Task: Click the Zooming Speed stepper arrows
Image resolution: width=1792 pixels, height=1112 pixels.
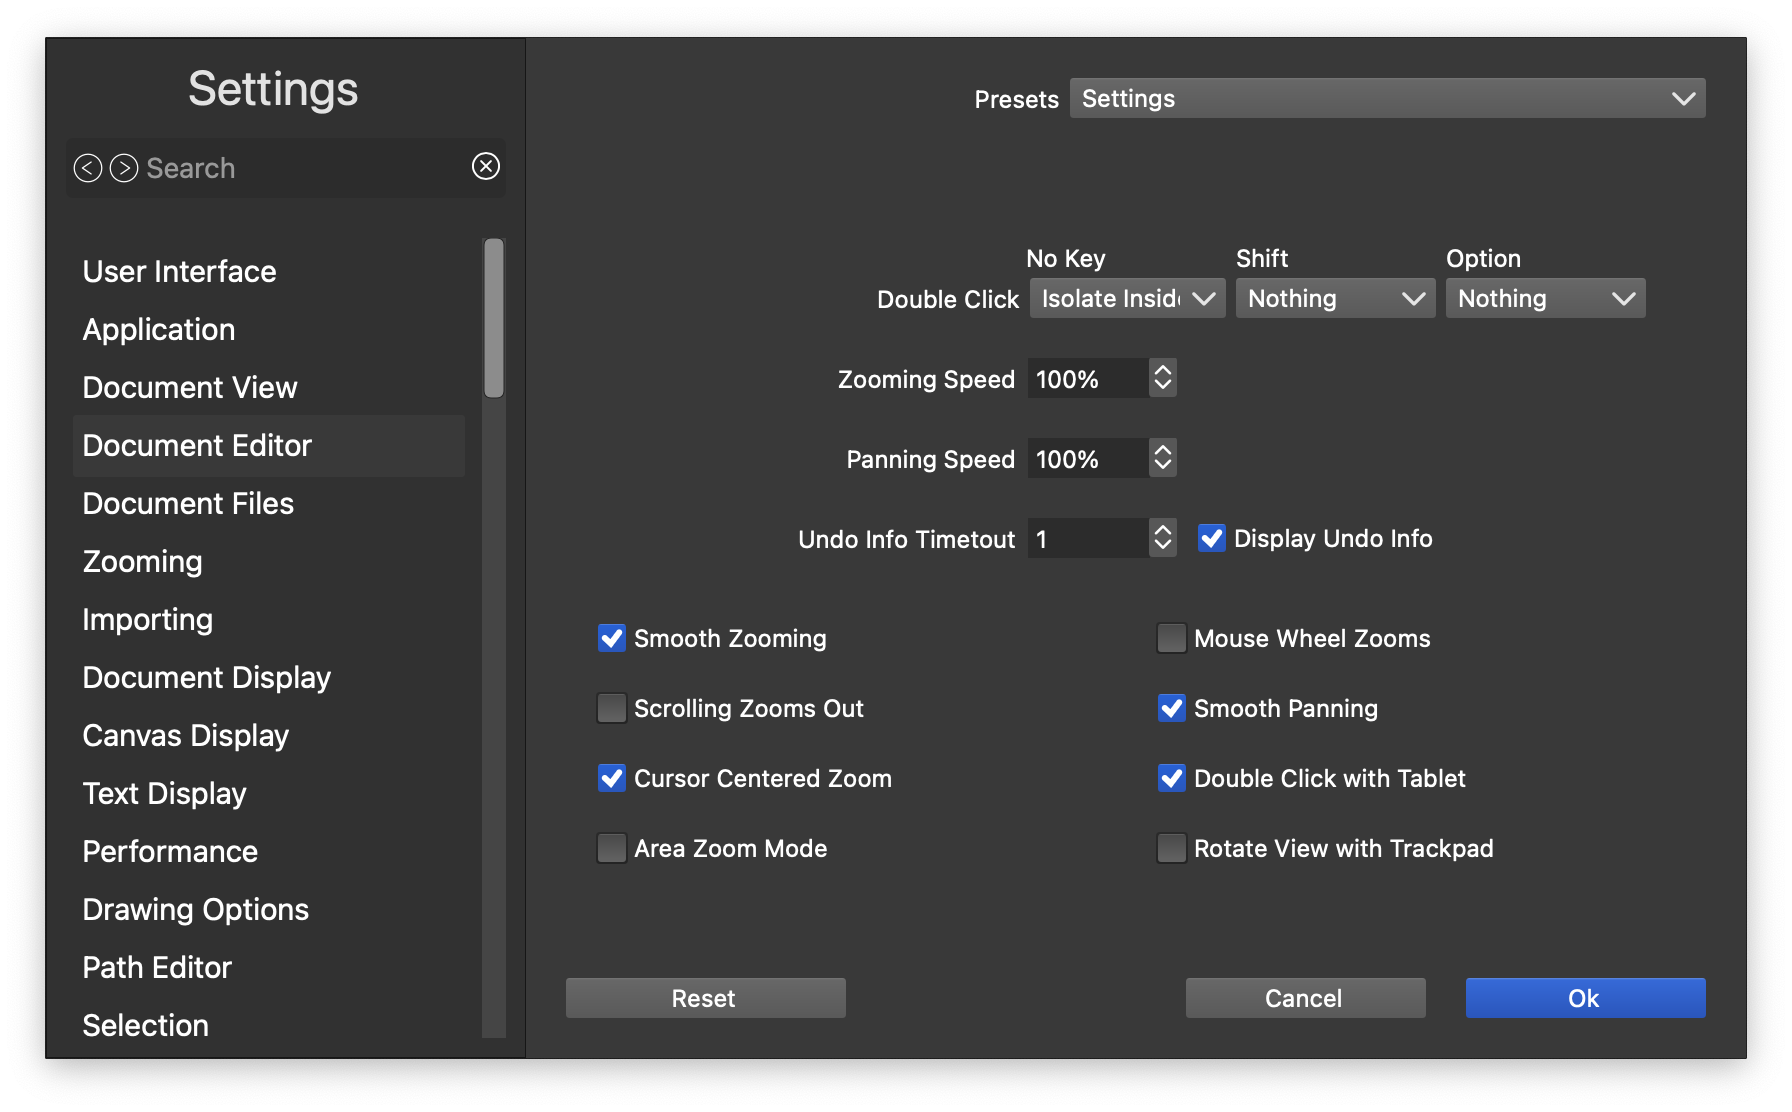Action: tap(1162, 378)
